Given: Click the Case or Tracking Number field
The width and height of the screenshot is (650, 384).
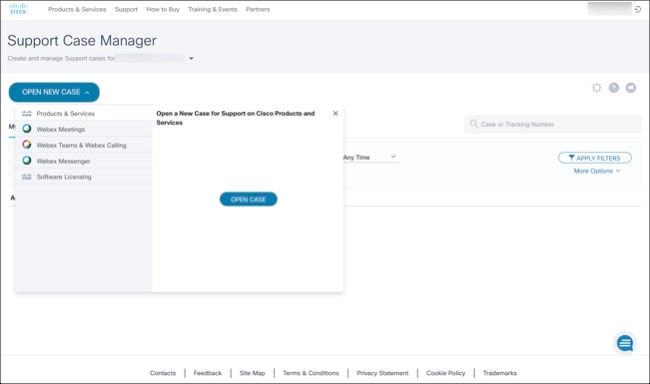Looking at the screenshot, I should (552, 124).
